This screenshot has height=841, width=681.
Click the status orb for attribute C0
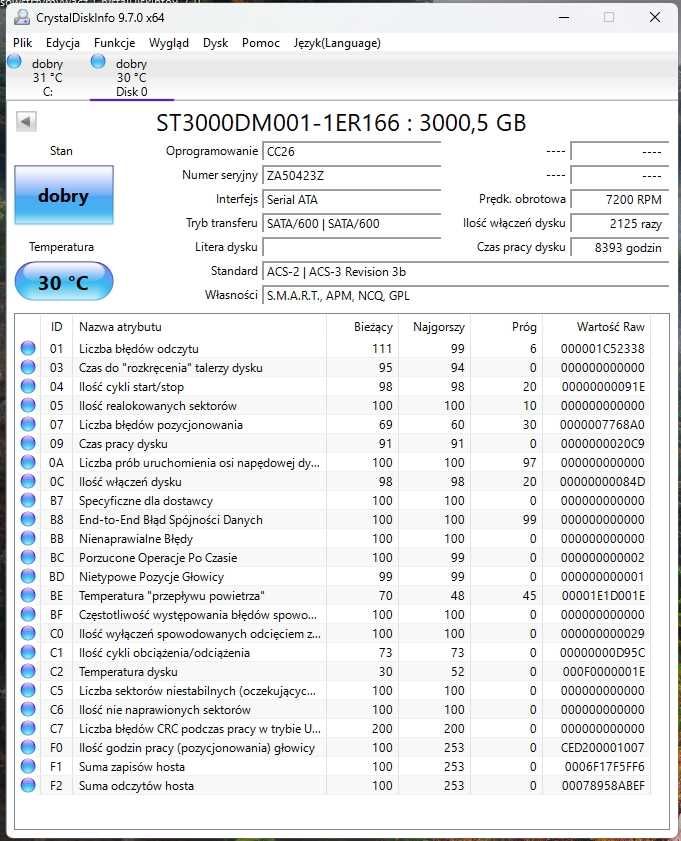tap(28, 633)
